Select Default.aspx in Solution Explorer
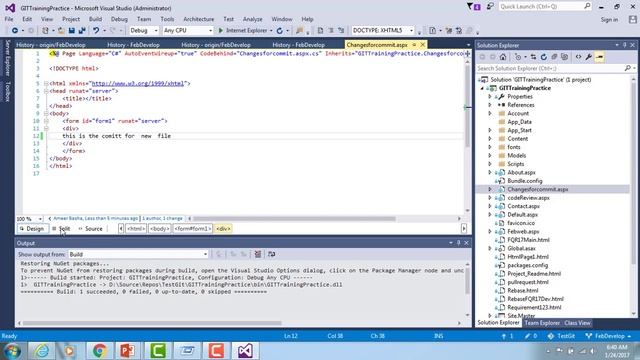The width and height of the screenshot is (640, 360). (522, 215)
